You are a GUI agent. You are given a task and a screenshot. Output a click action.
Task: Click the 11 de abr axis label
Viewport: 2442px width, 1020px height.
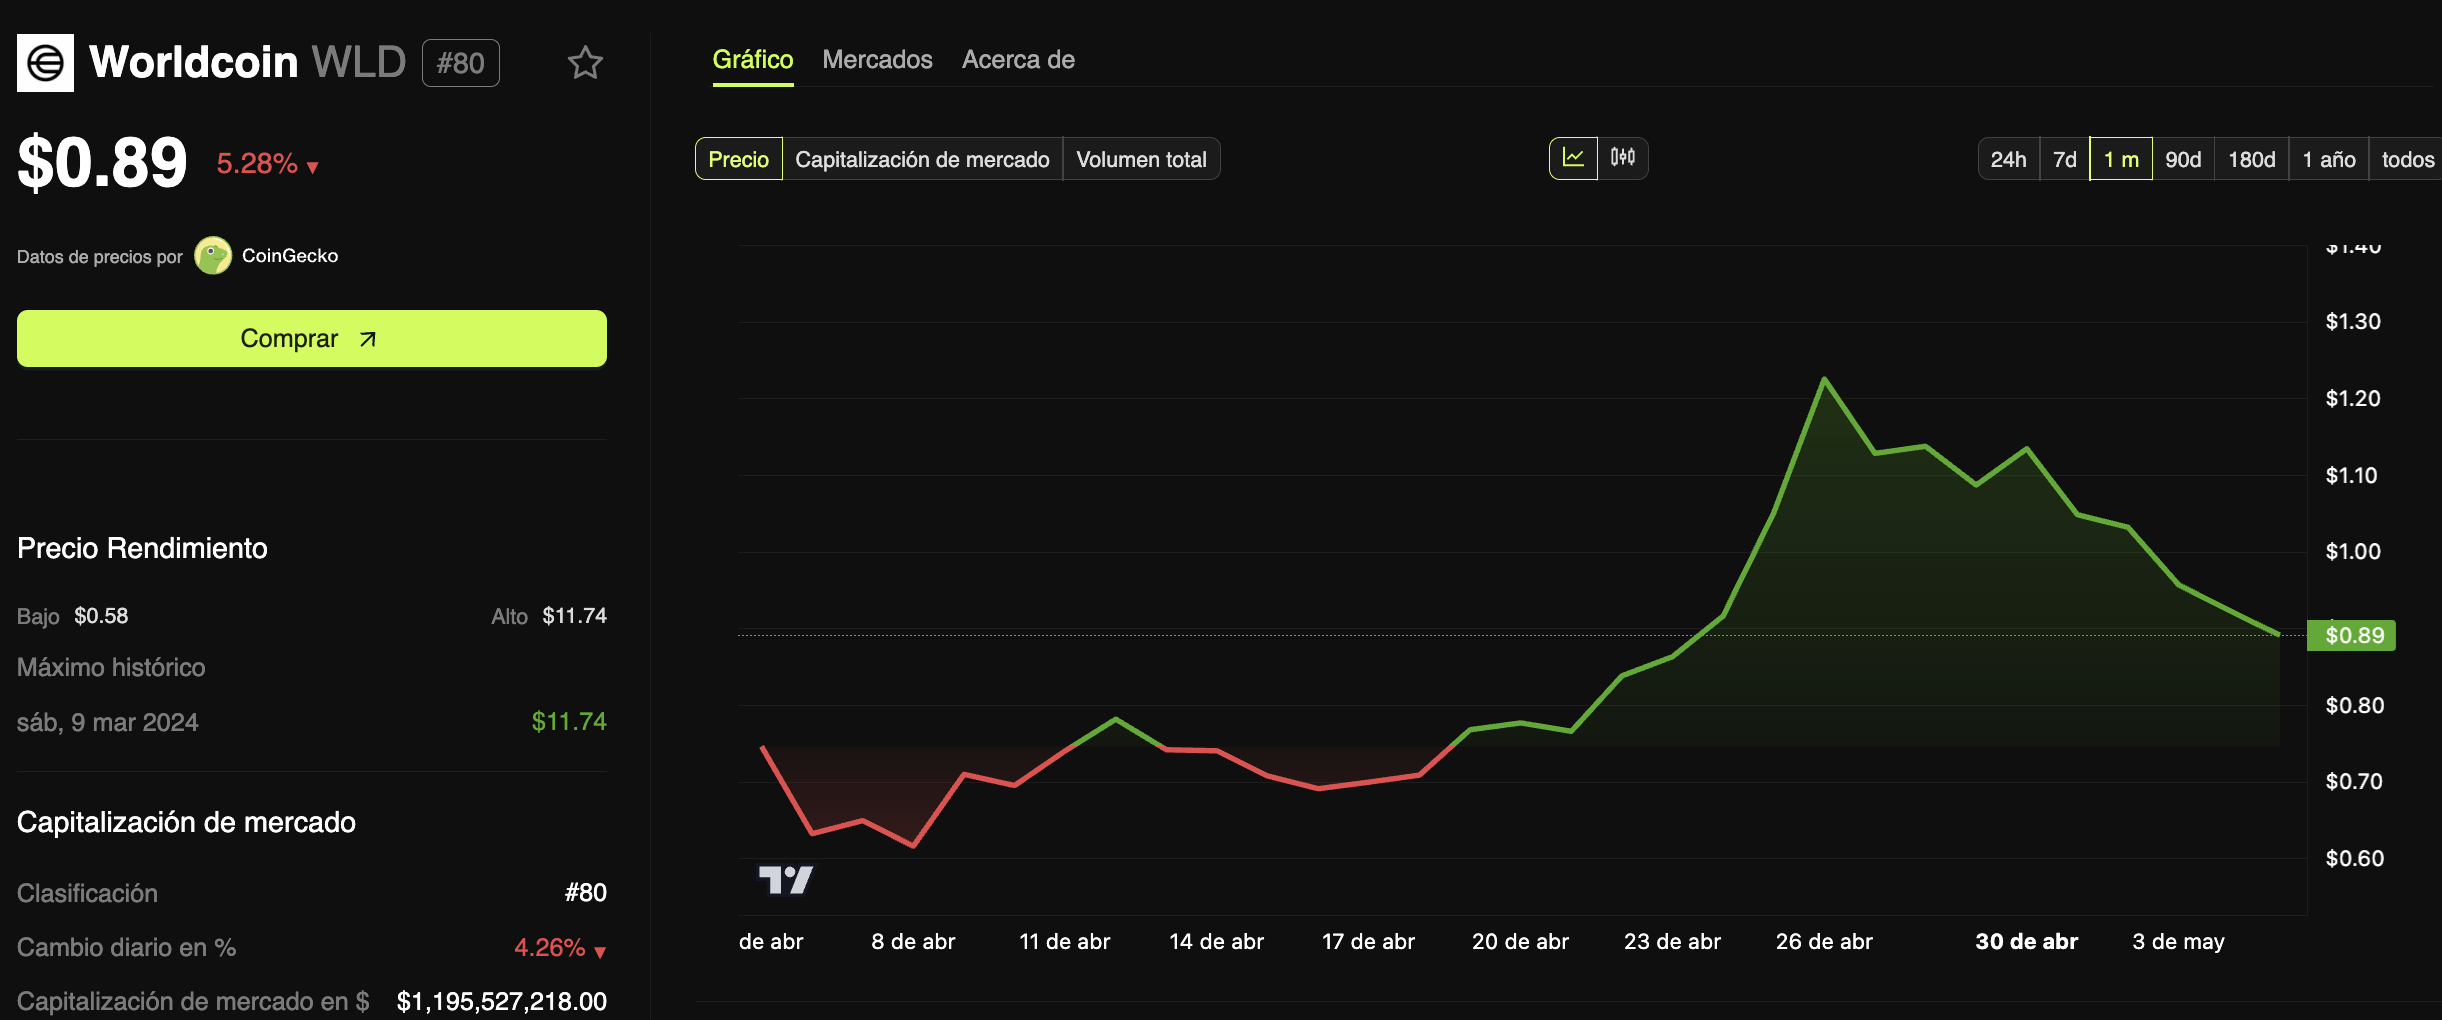click(1064, 942)
